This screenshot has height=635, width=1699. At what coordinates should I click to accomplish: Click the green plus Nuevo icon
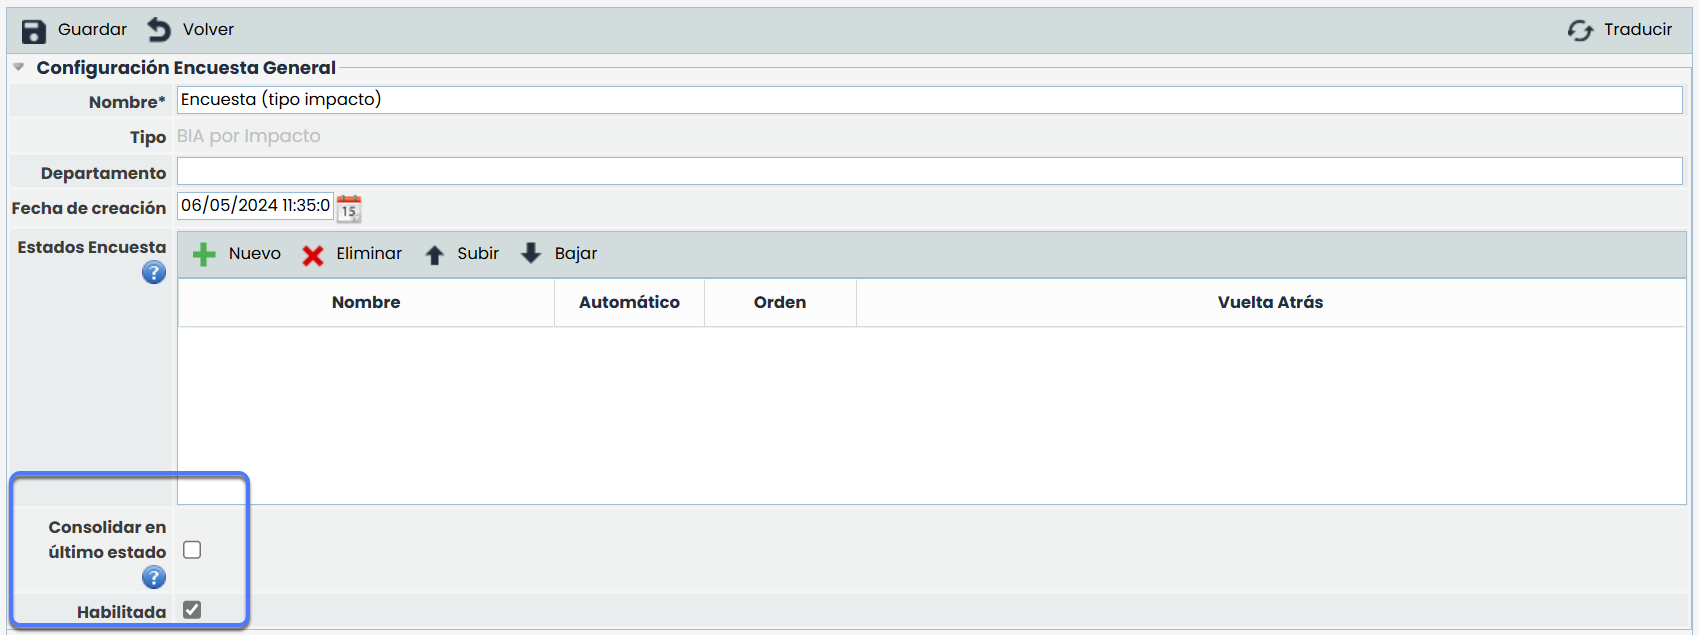(204, 255)
